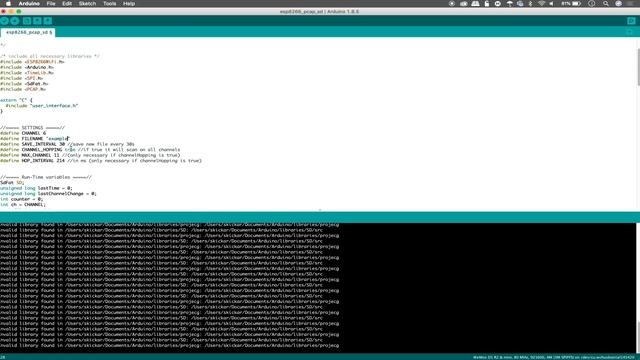Open the Tools menu
The height and width of the screenshot is (360, 640).
click(109, 4)
